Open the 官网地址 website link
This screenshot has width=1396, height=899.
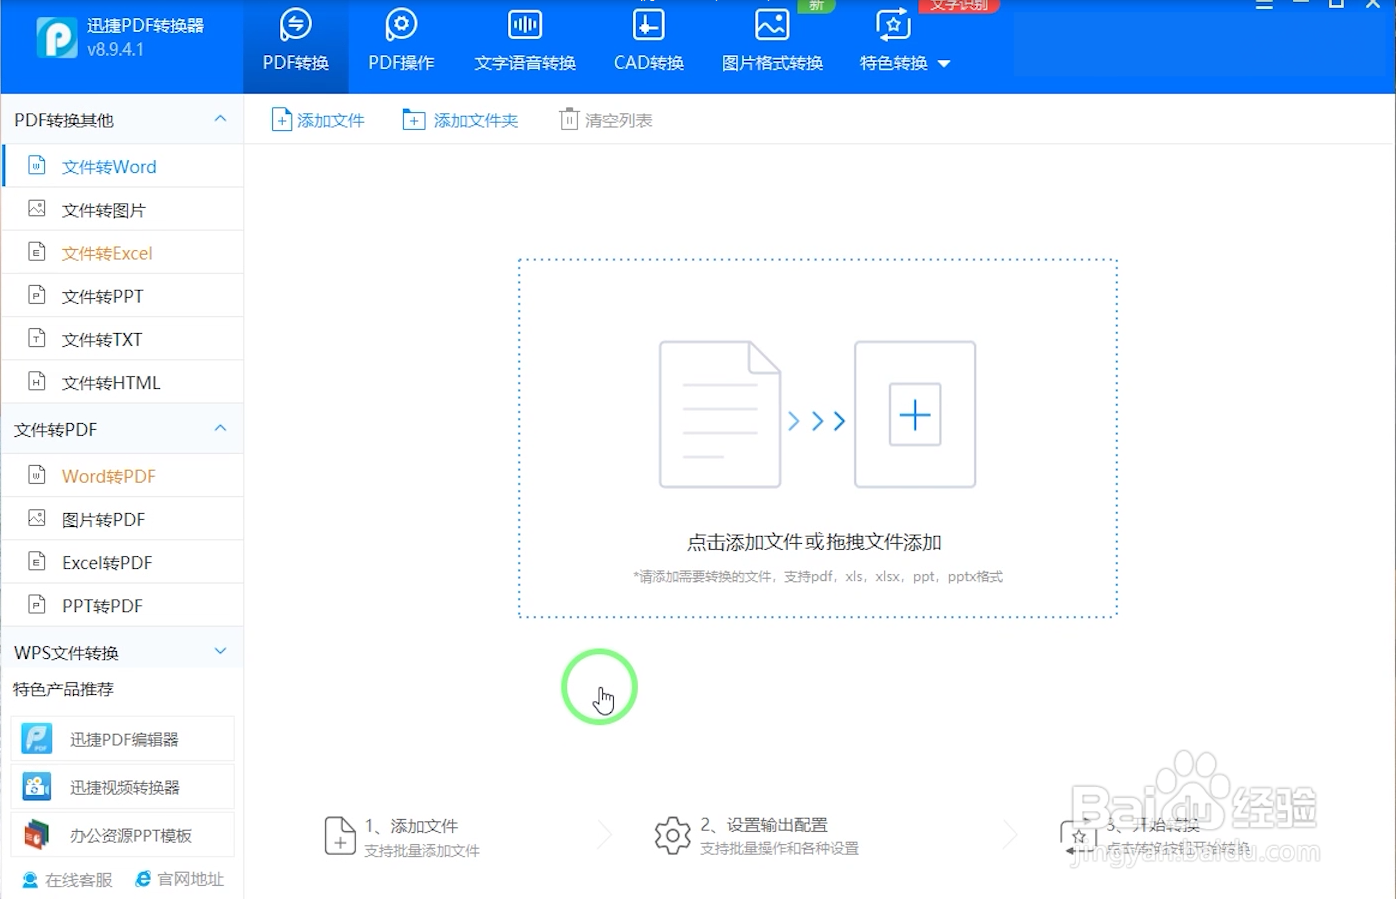coord(180,879)
